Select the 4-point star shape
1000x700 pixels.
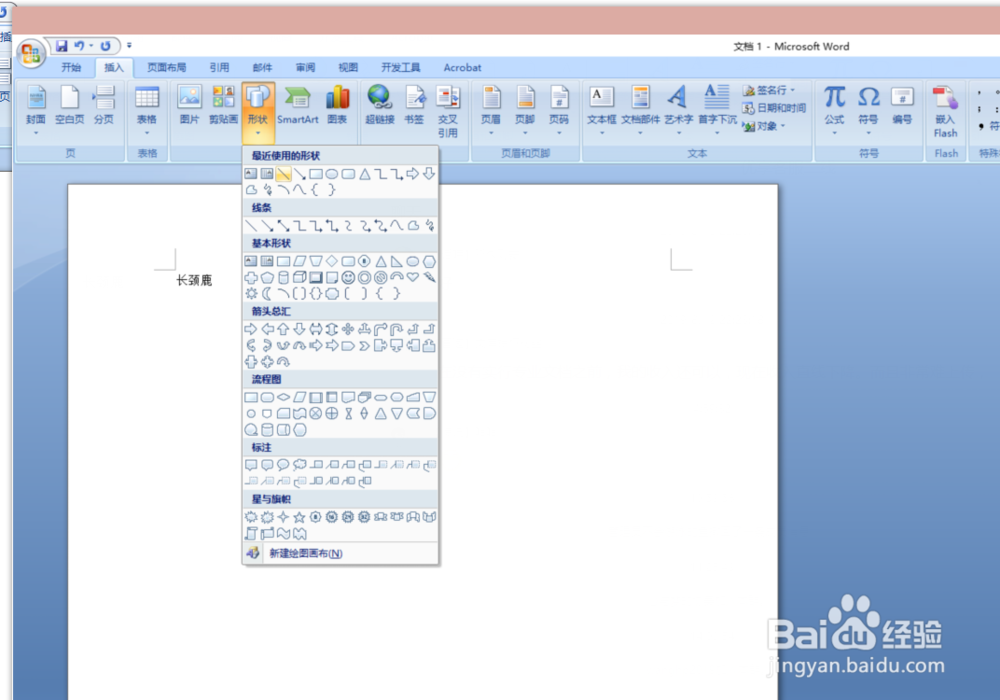click(x=283, y=517)
